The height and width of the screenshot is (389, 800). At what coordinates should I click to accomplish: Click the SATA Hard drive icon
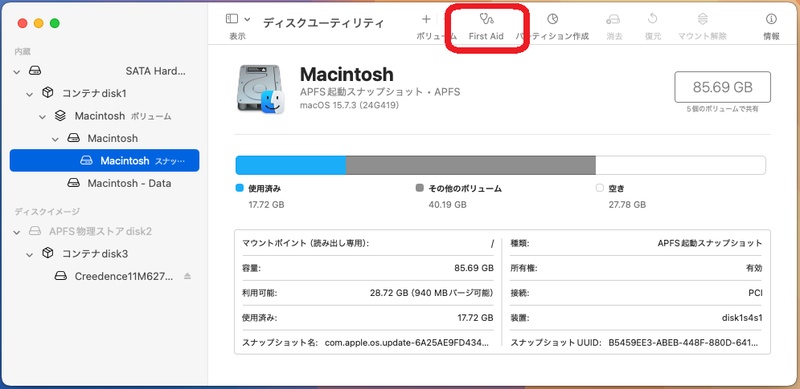[x=35, y=70]
